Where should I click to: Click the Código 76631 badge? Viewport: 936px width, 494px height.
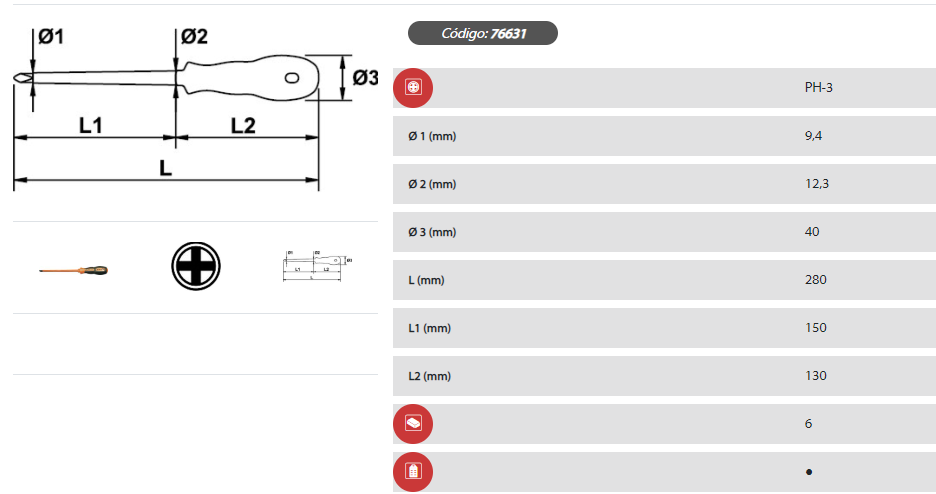(483, 33)
